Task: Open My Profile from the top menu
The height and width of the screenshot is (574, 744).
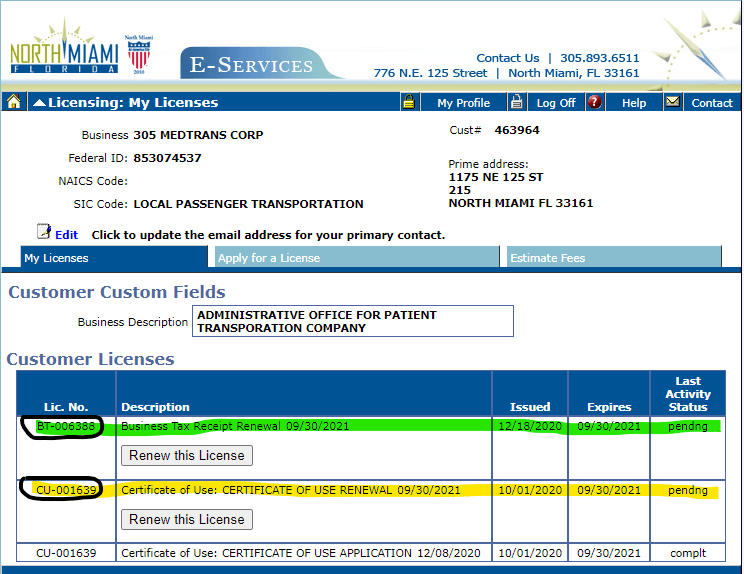Action: 463,103
